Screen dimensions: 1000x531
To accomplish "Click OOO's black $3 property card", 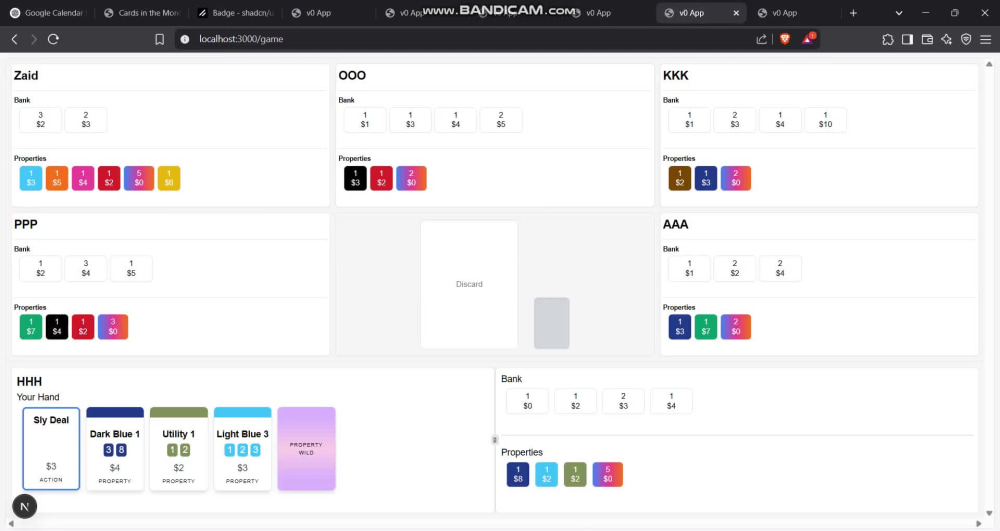I will click(355, 178).
